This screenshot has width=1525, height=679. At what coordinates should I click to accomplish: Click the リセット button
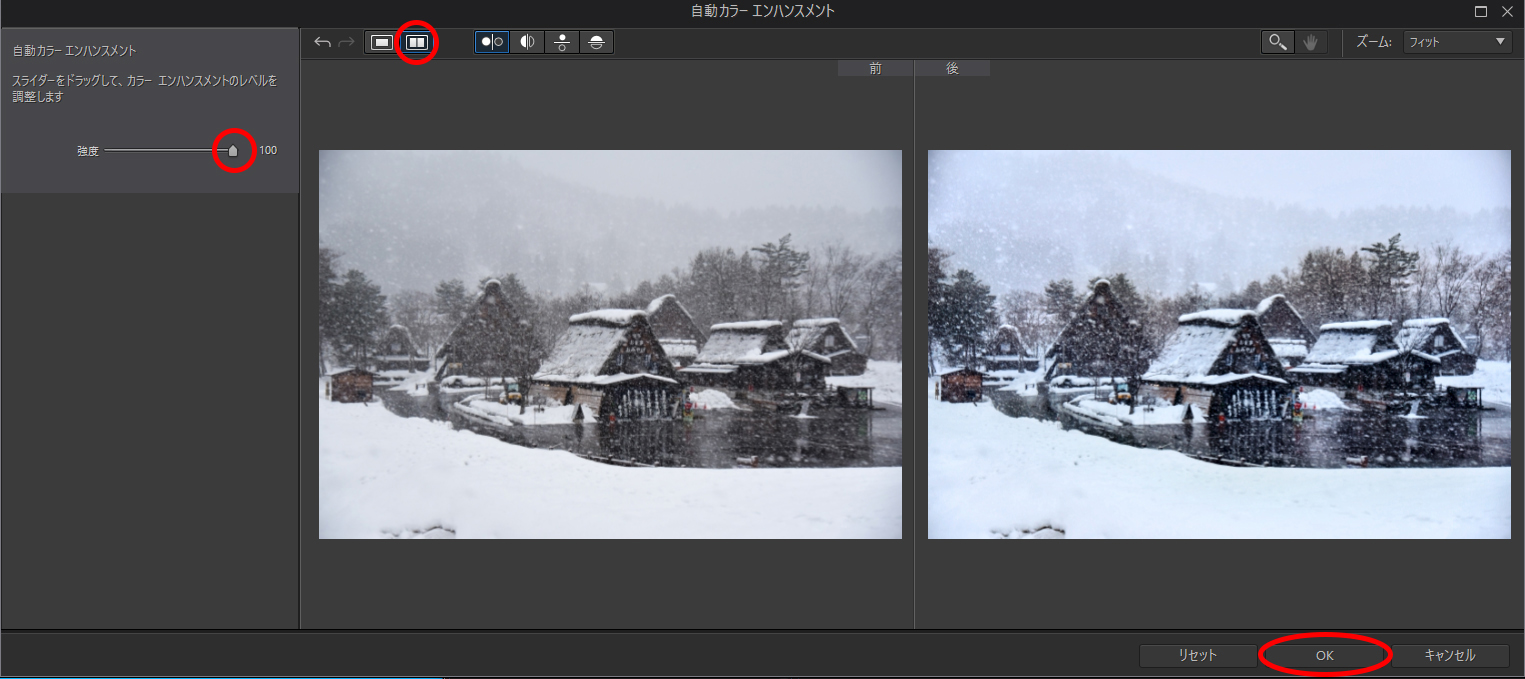click(x=1198, y=656)
